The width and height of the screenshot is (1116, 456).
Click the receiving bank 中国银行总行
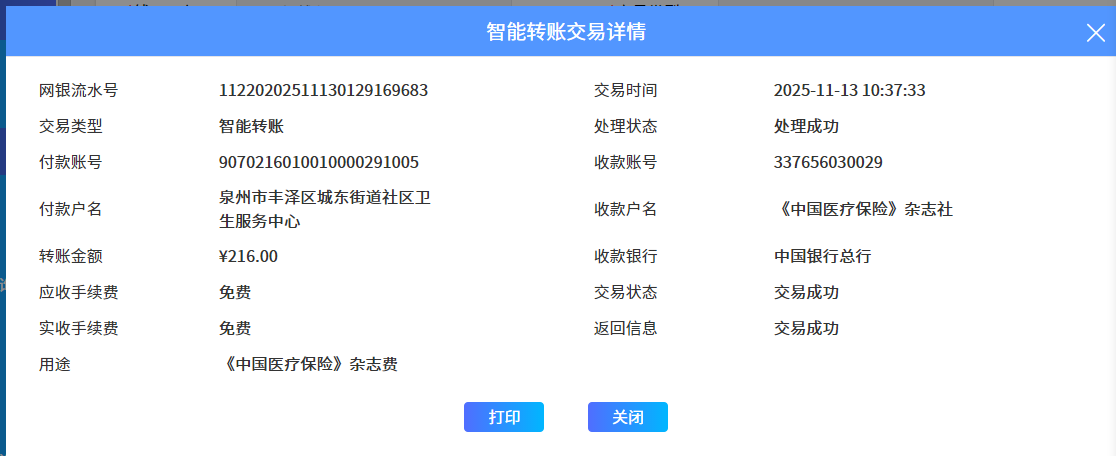click(x=822, y=257)
